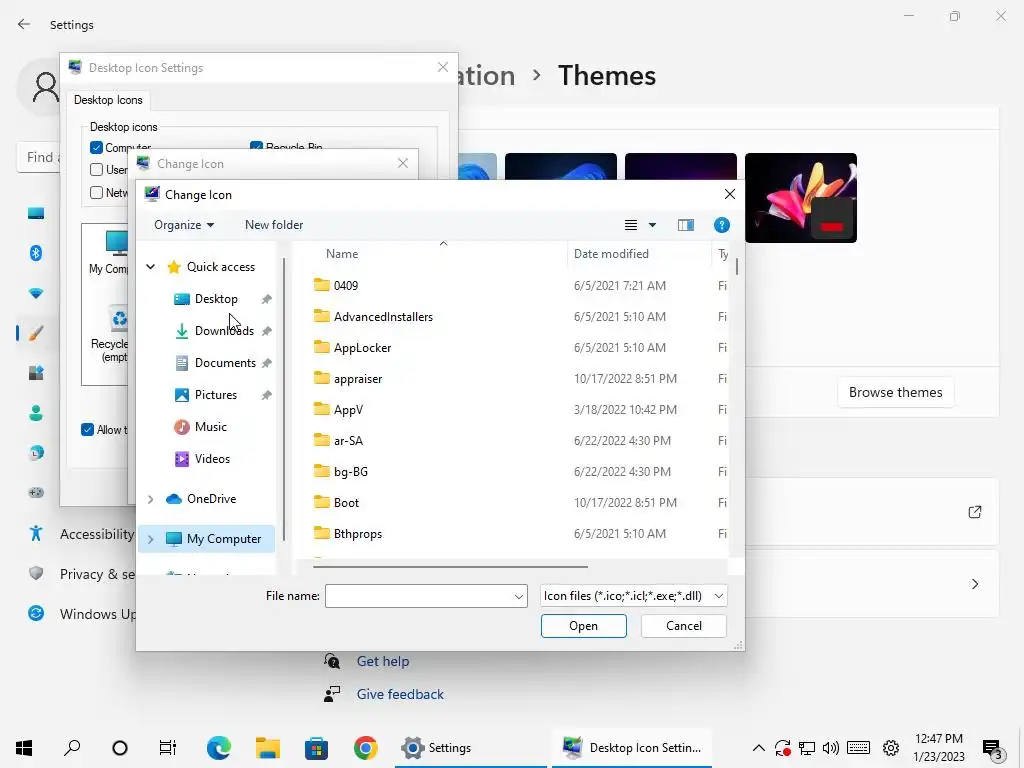Image resolution: width=1024 pixels, height=768 pixels.
Task: Select the AdvancedInstallers folder
Action: point(383,317)
